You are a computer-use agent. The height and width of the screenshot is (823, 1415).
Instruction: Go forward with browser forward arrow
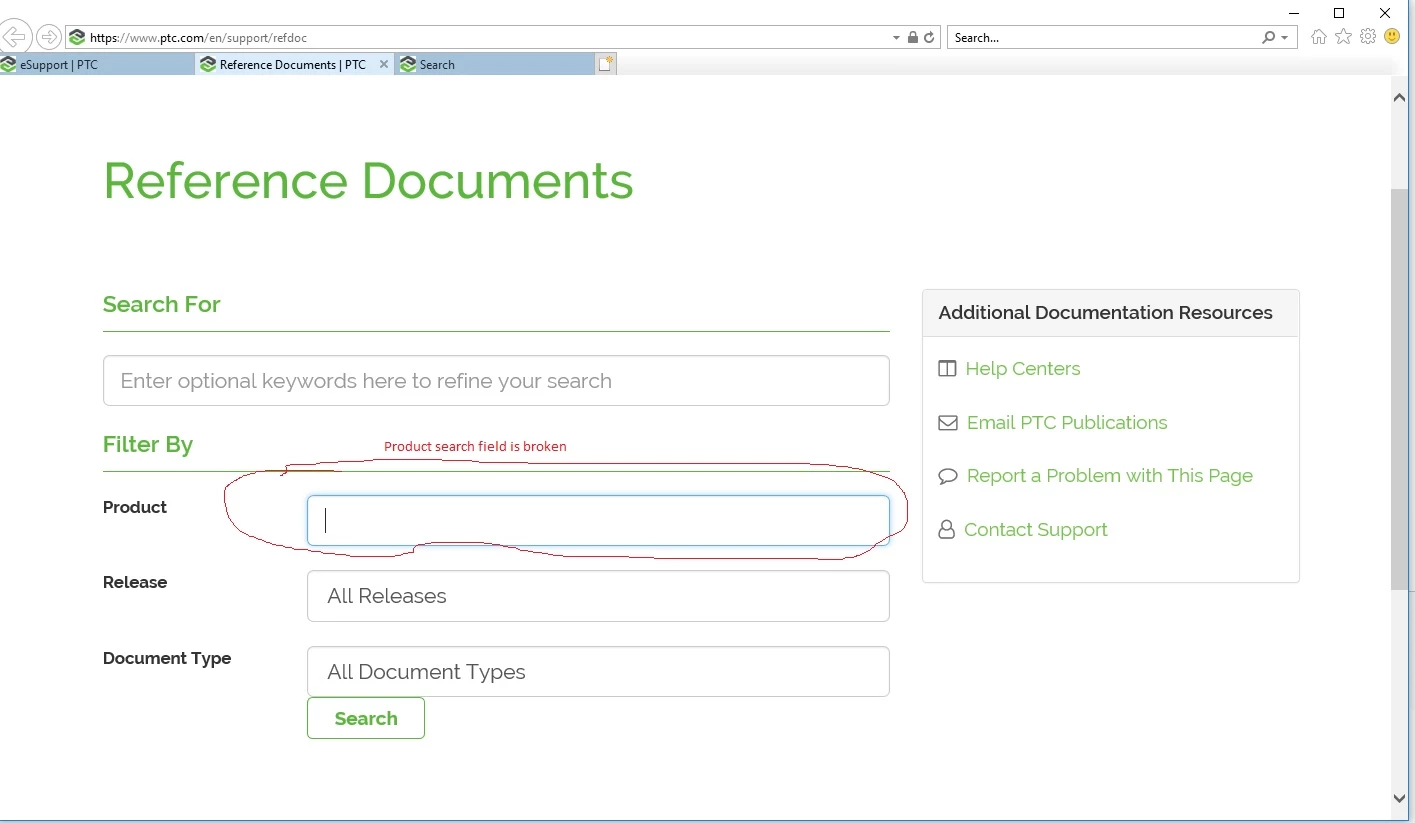tap(48, 37)
